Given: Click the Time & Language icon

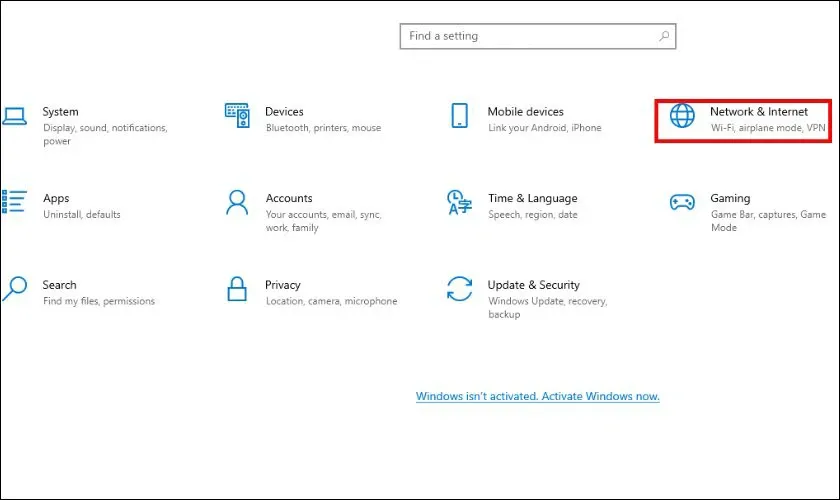Looking at the screenshot, I should click(459, 202).
